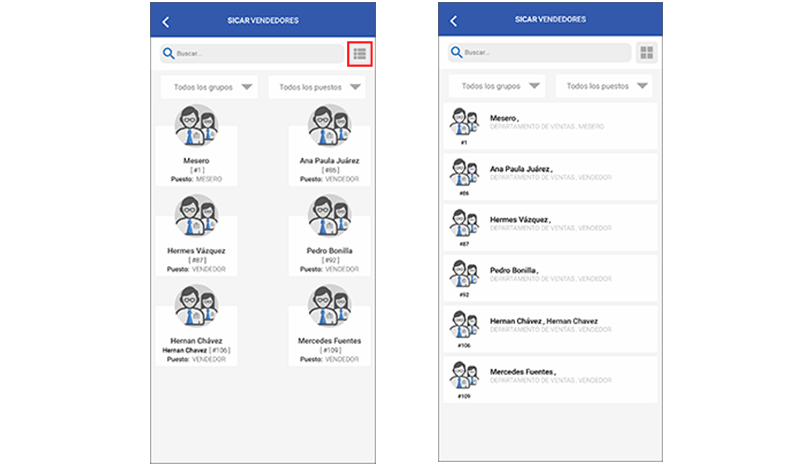Viewport: 810px width, 470px height.
Task: Focus the Buscar search field in grid view
Action: 255,53
